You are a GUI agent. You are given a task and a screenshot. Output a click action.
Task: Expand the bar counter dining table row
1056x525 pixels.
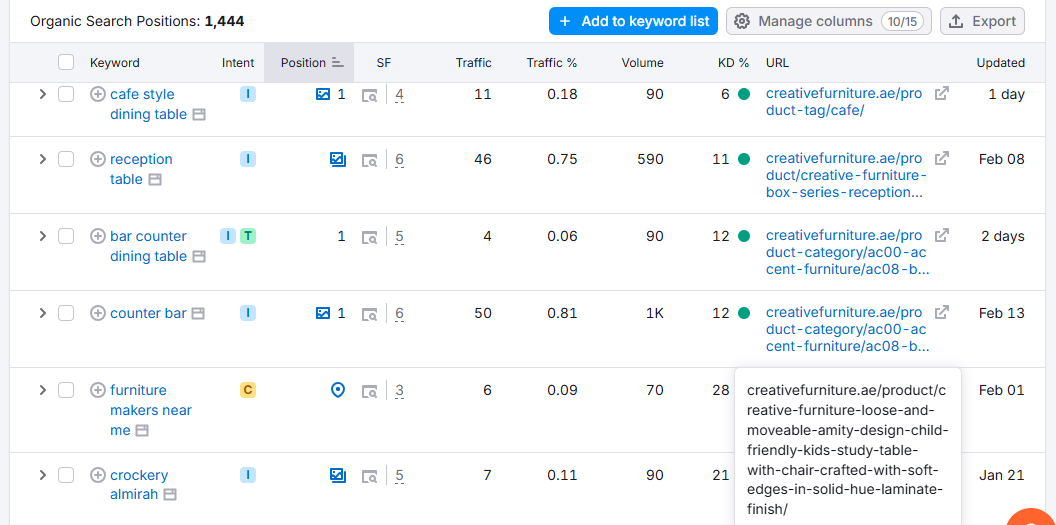42,236
